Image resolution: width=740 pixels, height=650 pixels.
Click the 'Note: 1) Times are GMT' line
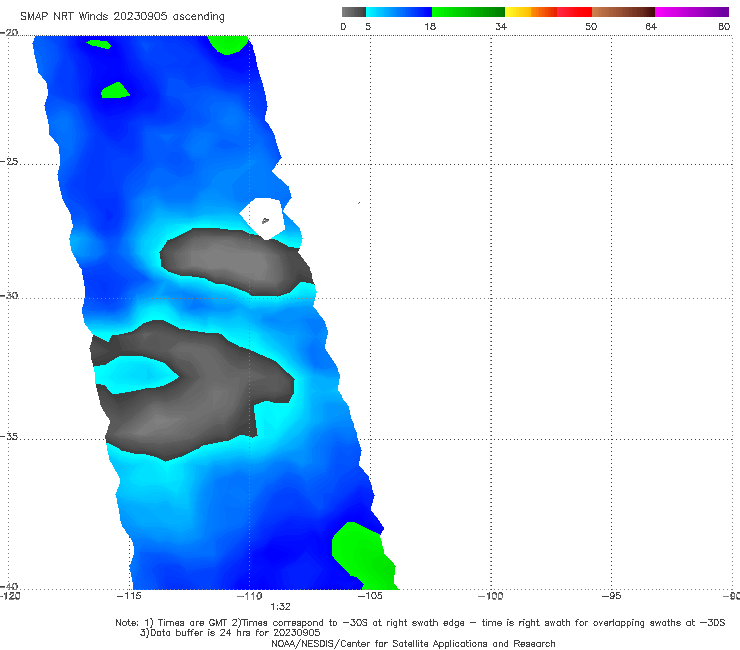[x=420, y=623]
